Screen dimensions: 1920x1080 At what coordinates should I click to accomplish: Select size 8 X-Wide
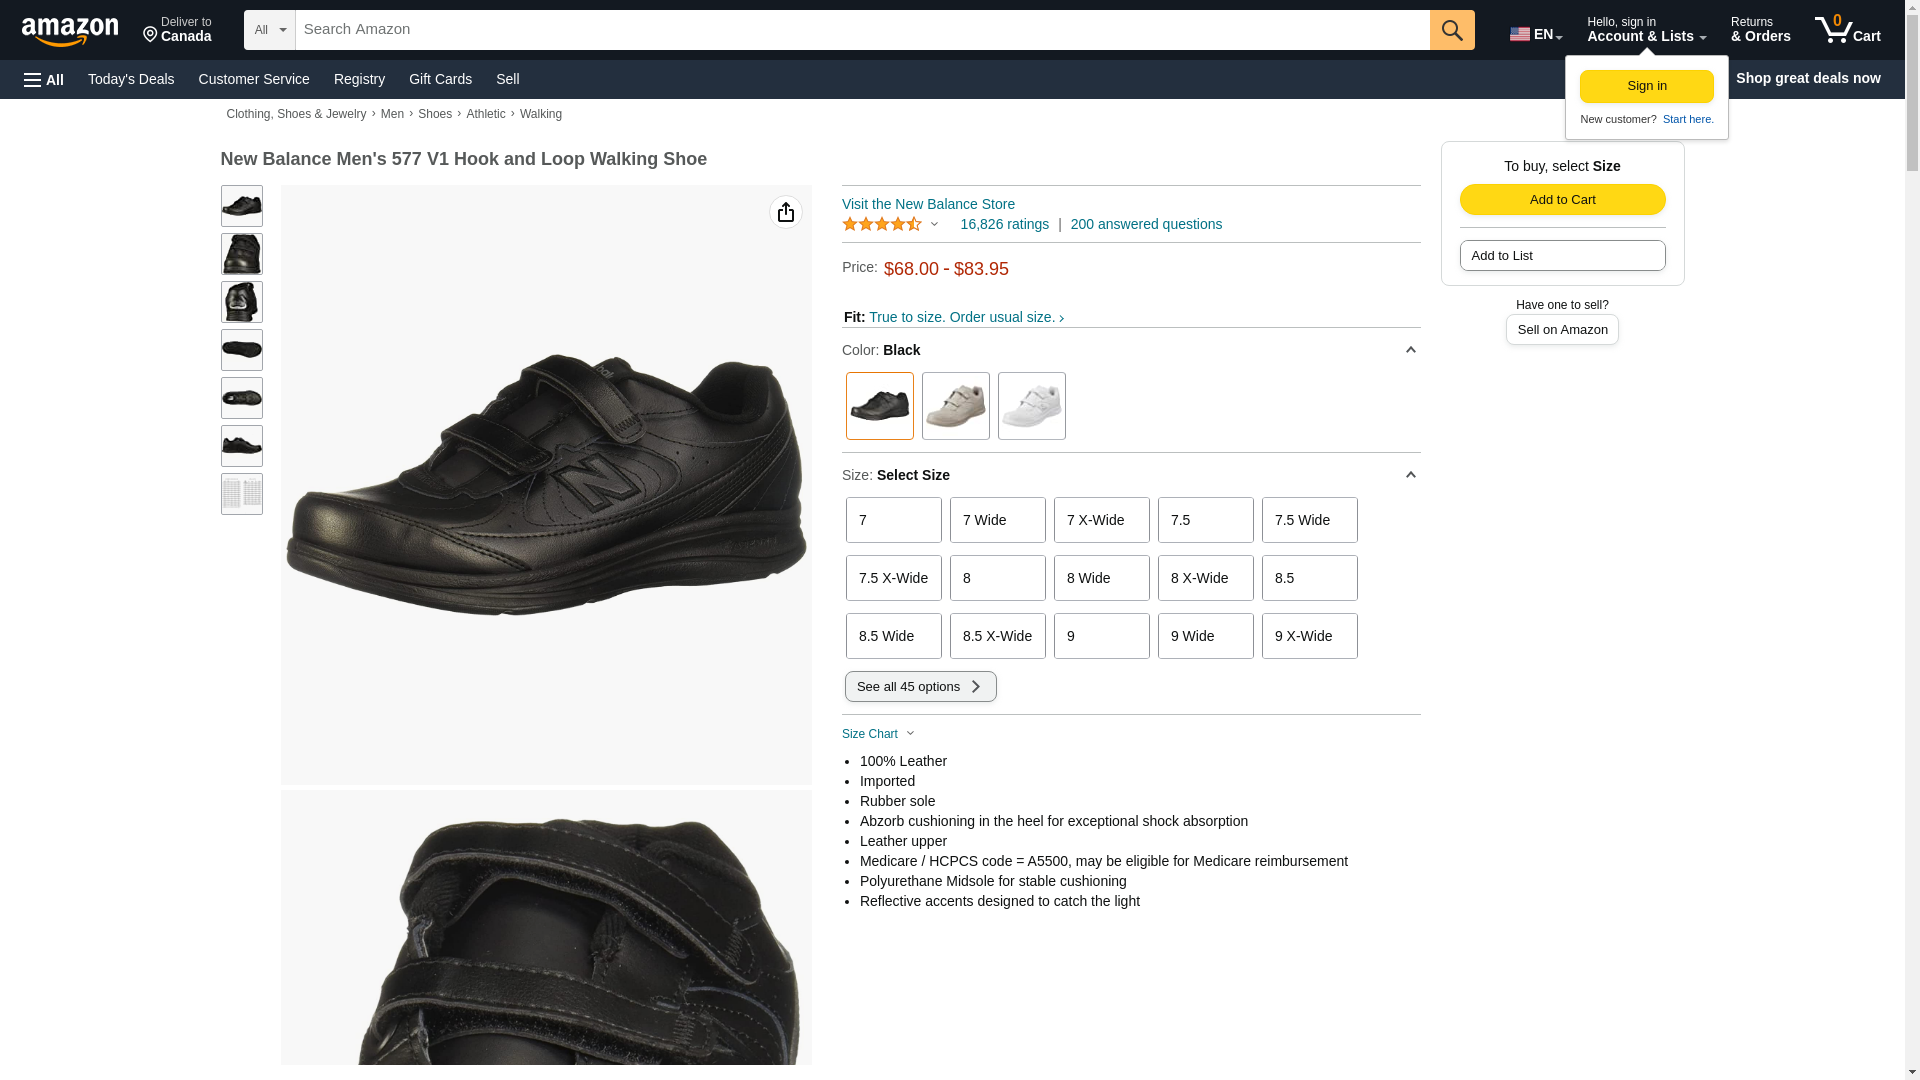pos(1205,578)
